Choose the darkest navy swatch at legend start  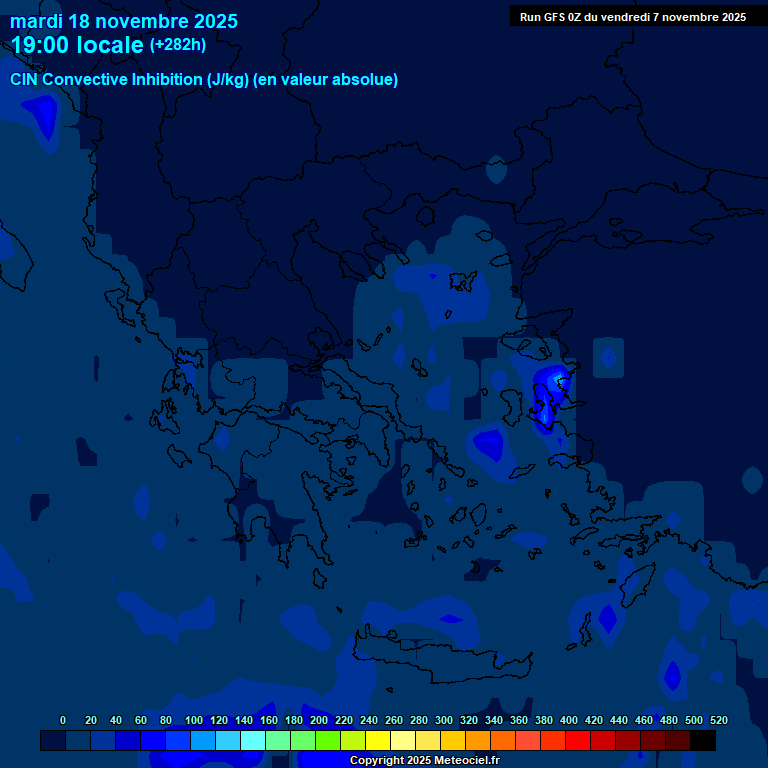[x=53, y=741]
